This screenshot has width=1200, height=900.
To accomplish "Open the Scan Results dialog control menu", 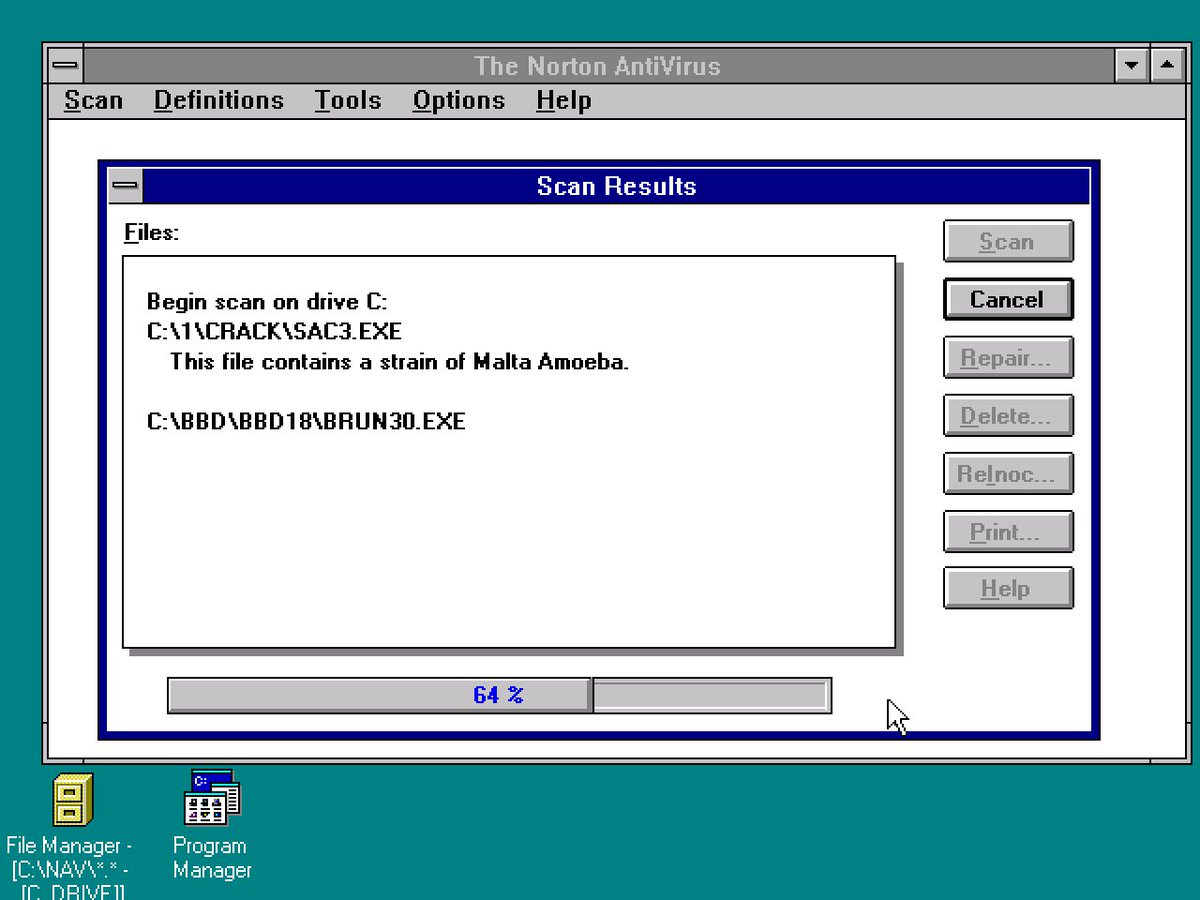I will coord(126,186).
